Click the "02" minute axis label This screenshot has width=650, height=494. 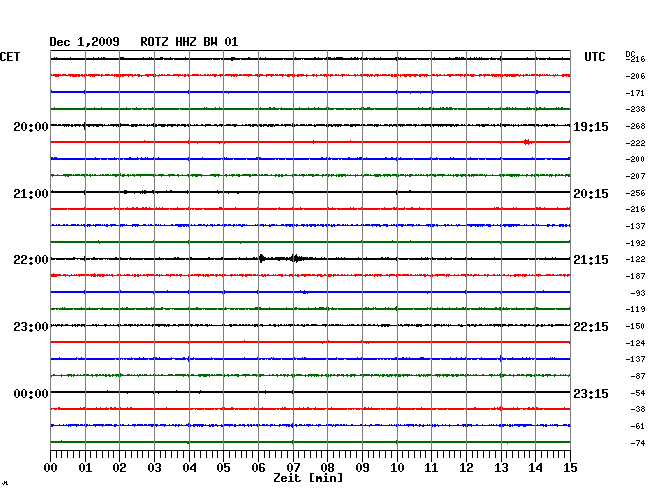(119, 468)
